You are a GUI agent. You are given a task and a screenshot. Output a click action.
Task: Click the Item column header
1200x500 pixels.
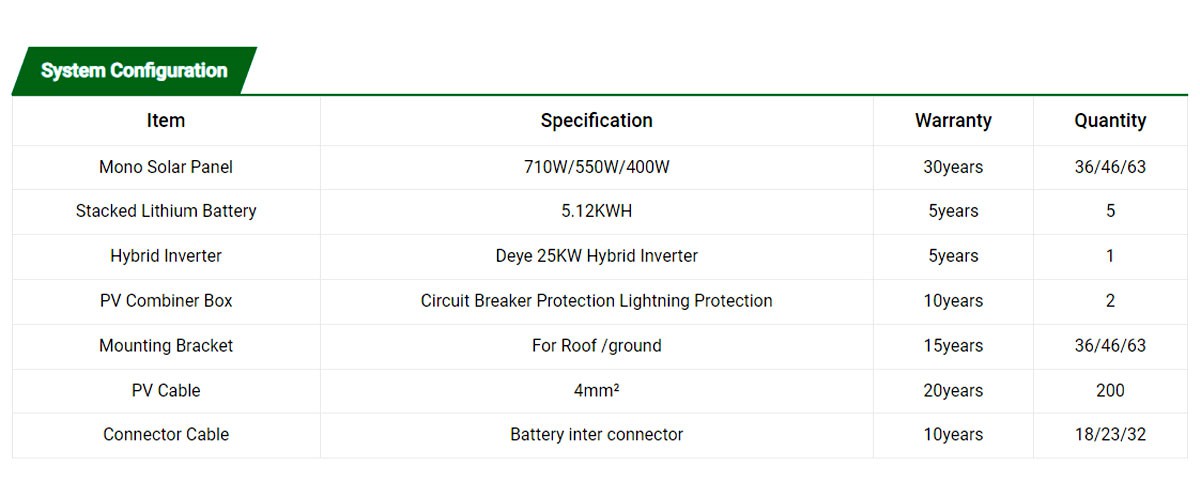click(x=166, y=121)
